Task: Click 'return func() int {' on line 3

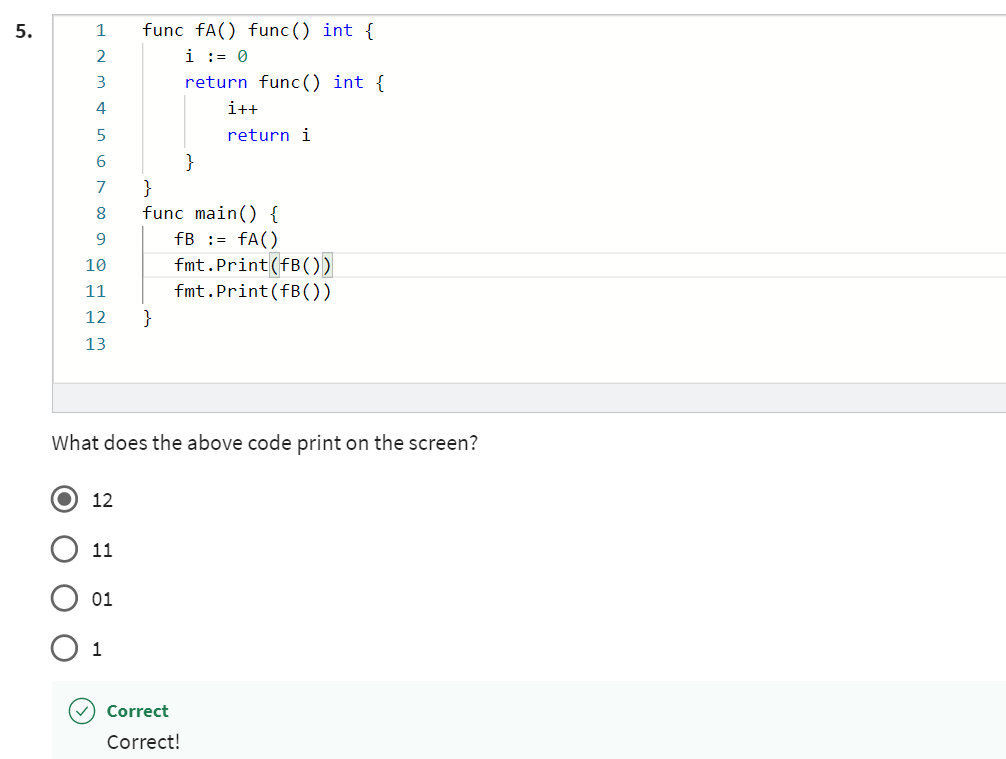Action: (x=284, y=82)
